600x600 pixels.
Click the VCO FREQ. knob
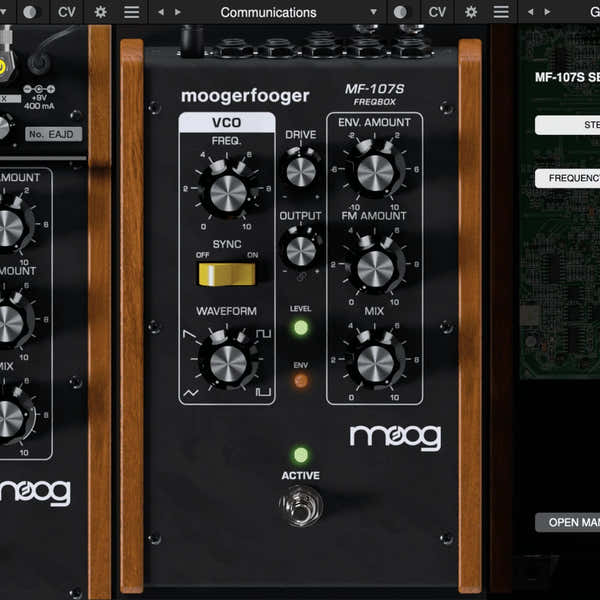coord(228,193)
